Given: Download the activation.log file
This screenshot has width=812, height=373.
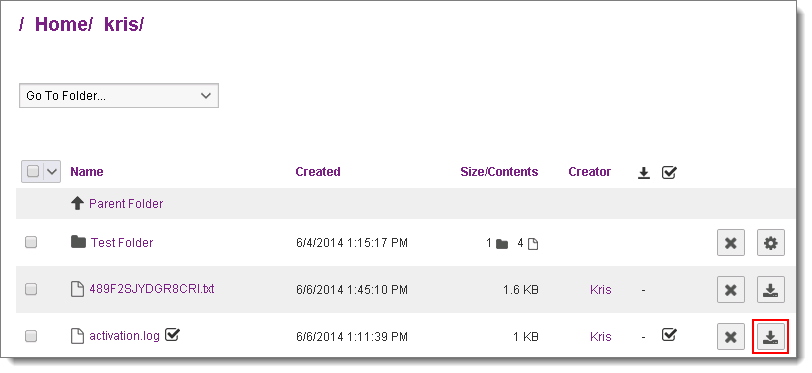Looking at the screenshot, I should [771, 337].
